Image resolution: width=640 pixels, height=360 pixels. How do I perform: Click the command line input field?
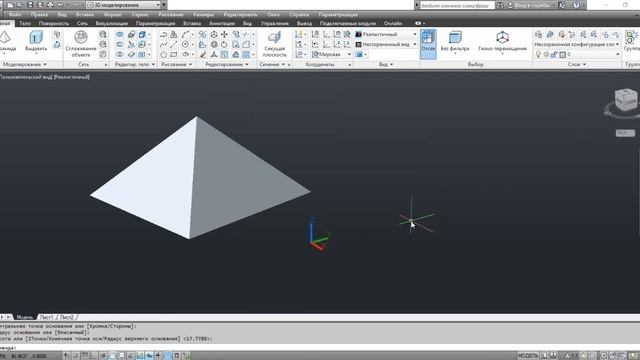(x=320, y=347)
